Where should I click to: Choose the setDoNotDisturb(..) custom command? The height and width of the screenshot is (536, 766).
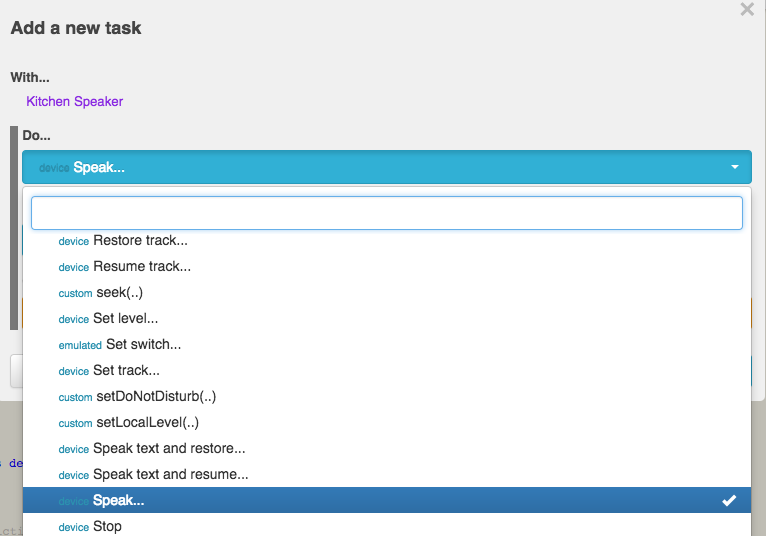click(x=386, y=396)
